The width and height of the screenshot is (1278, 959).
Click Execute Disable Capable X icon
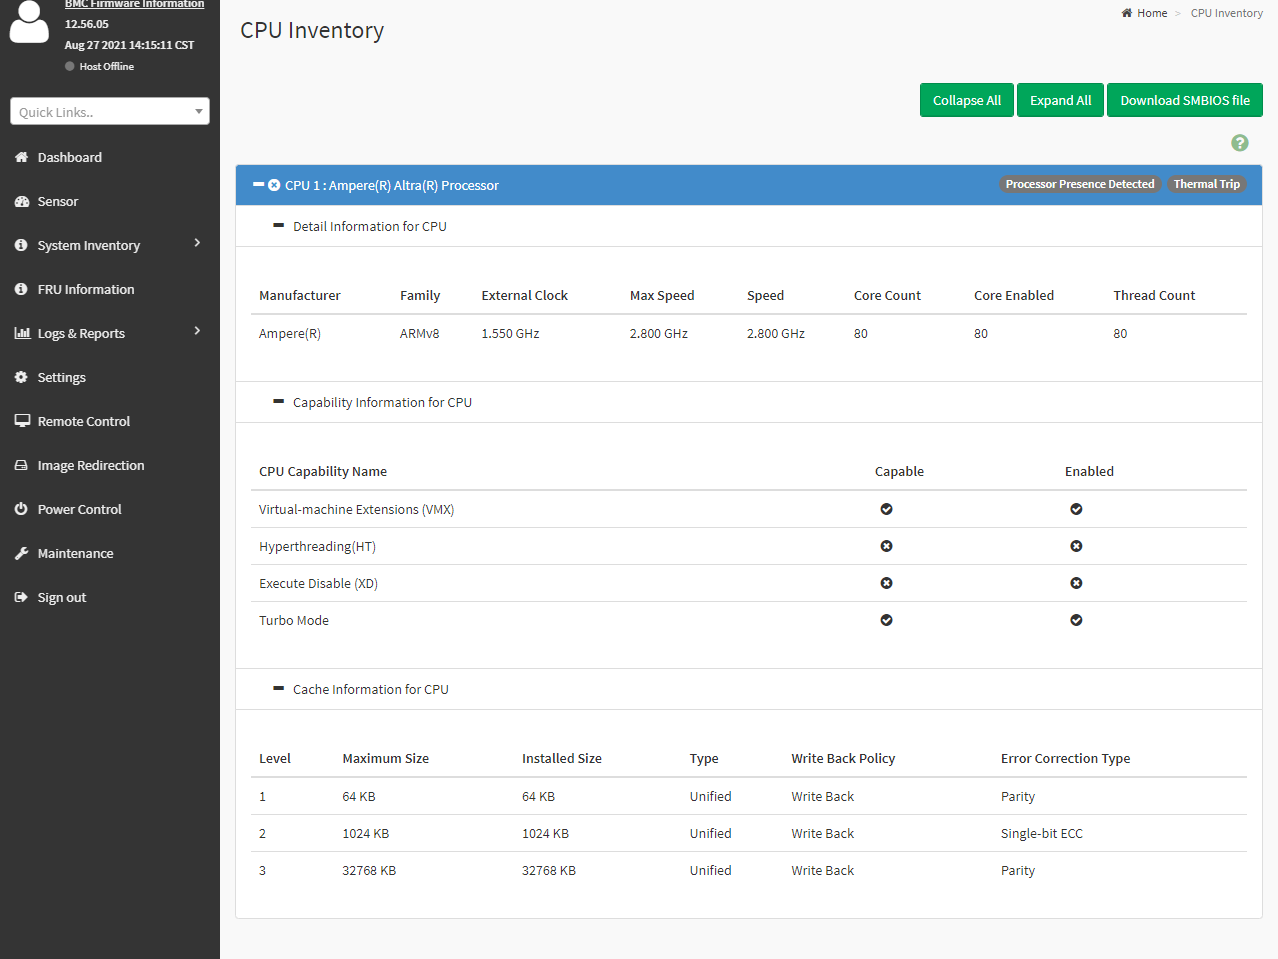(x=886, y=583)
